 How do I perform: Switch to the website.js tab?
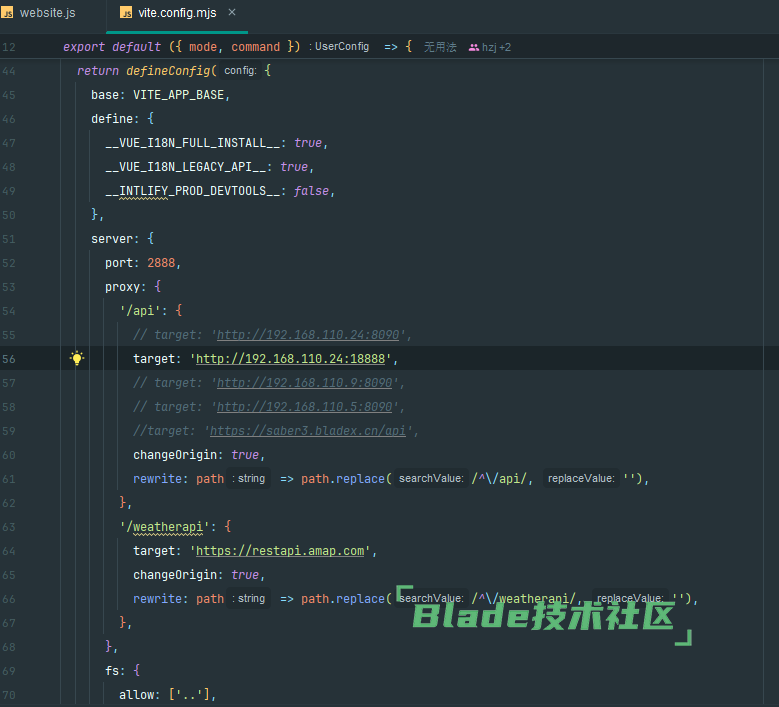tap(47, 14)
